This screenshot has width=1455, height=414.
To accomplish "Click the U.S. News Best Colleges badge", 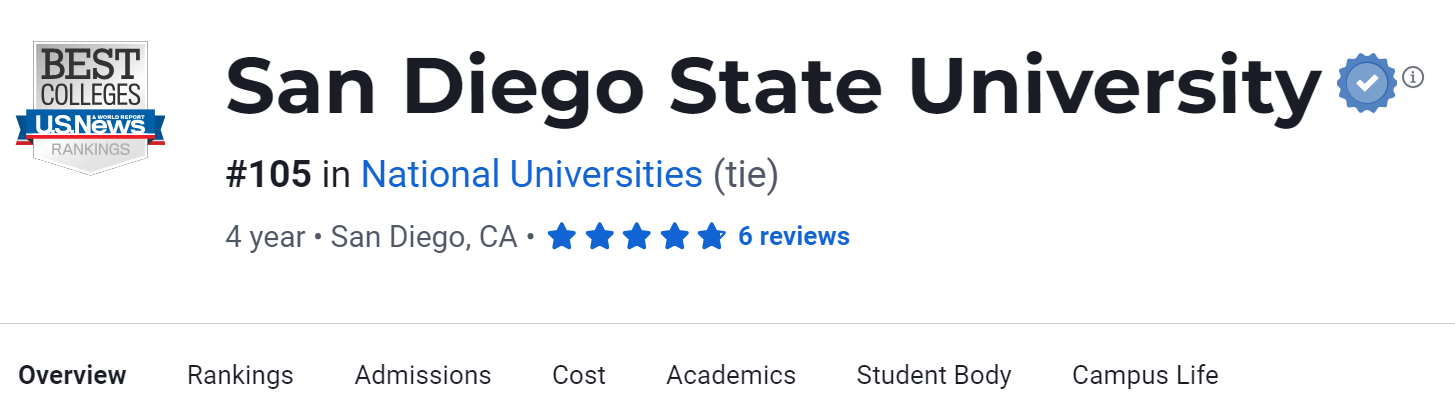I will click(x=91, y=107).
